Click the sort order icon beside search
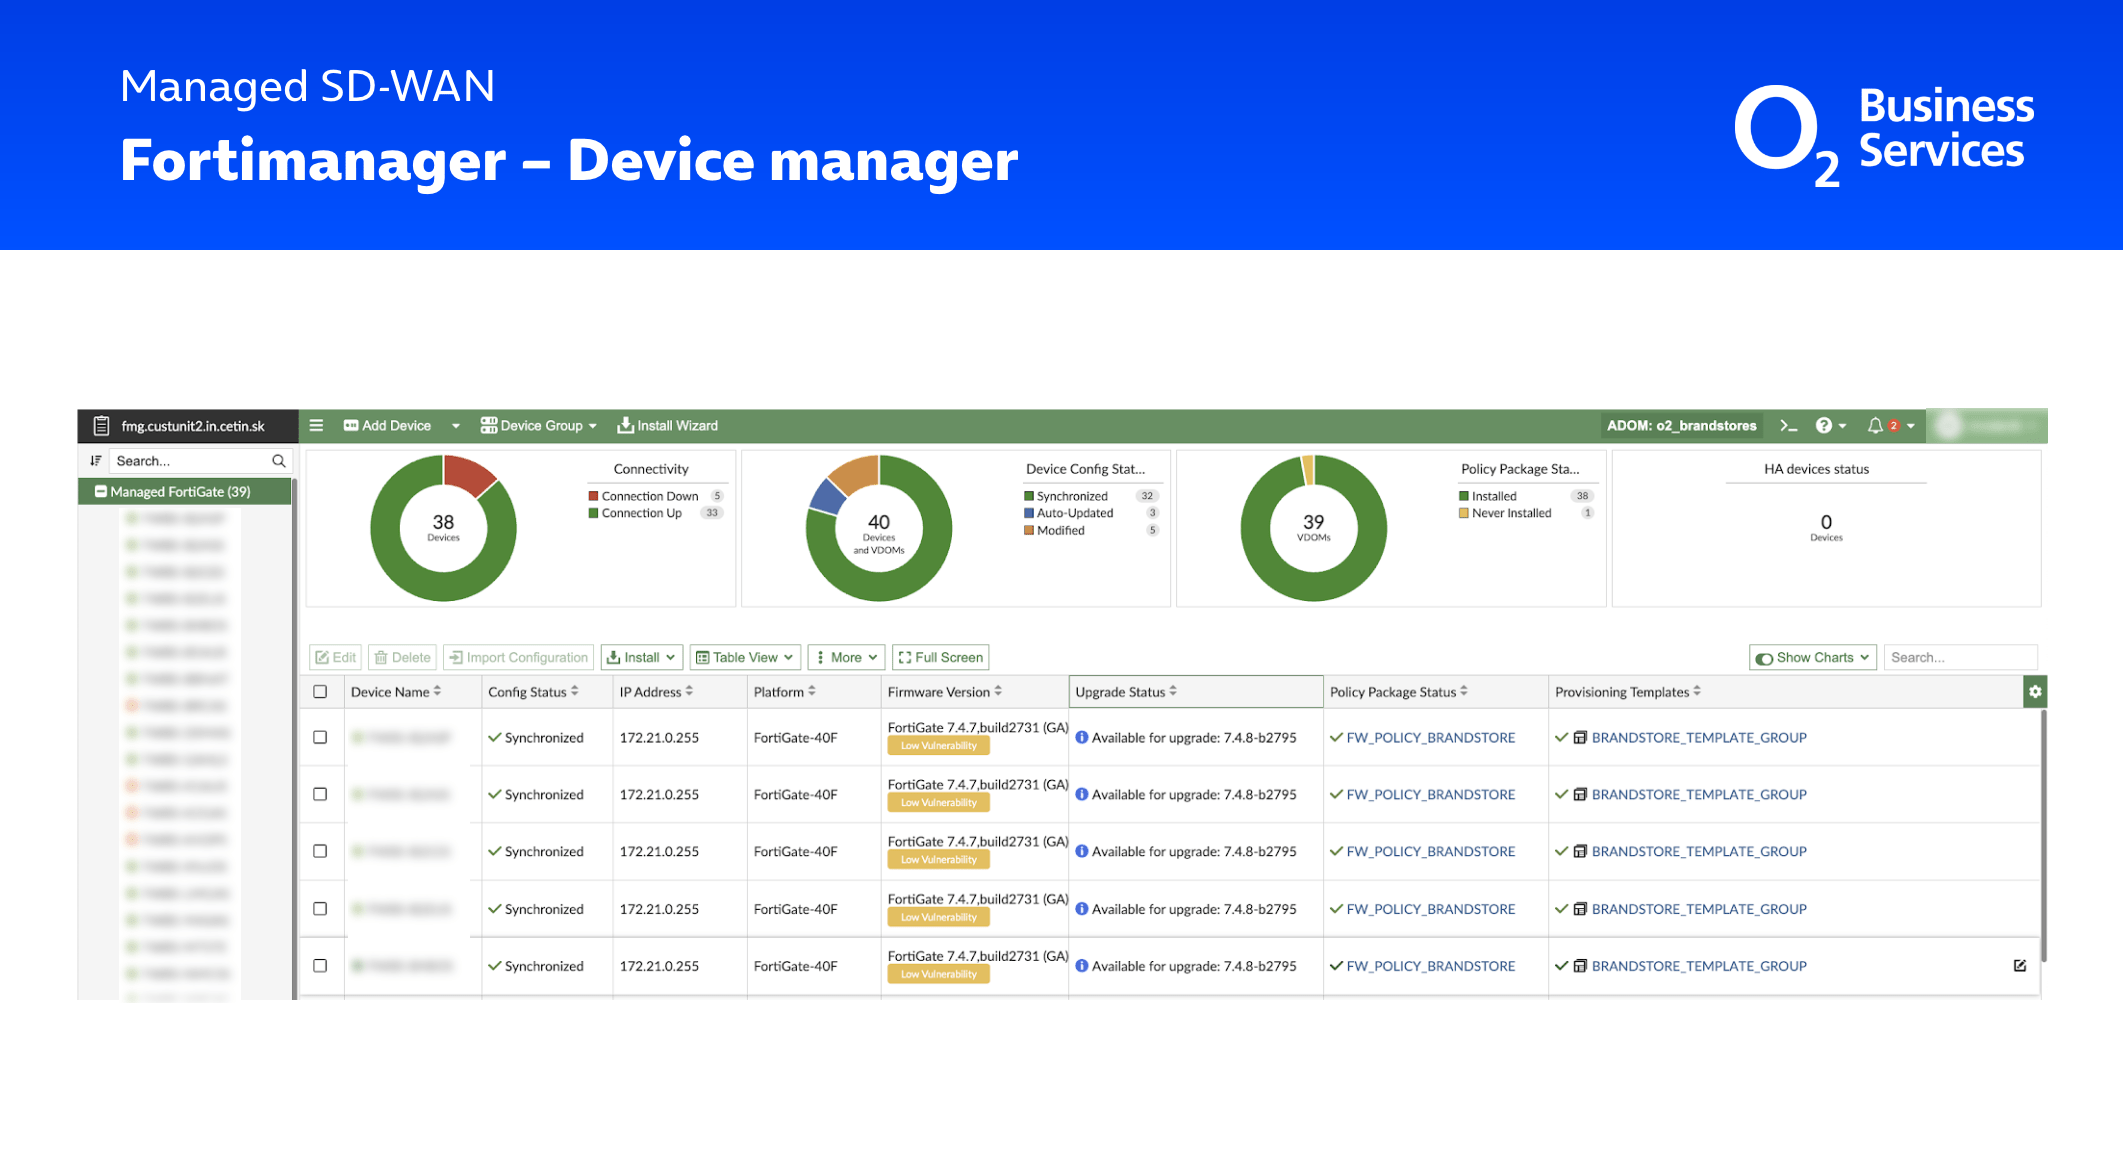 click(96, 461)
